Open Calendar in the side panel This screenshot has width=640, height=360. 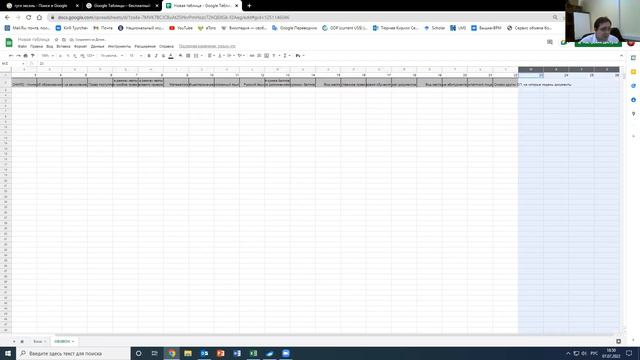click(633, 58)
